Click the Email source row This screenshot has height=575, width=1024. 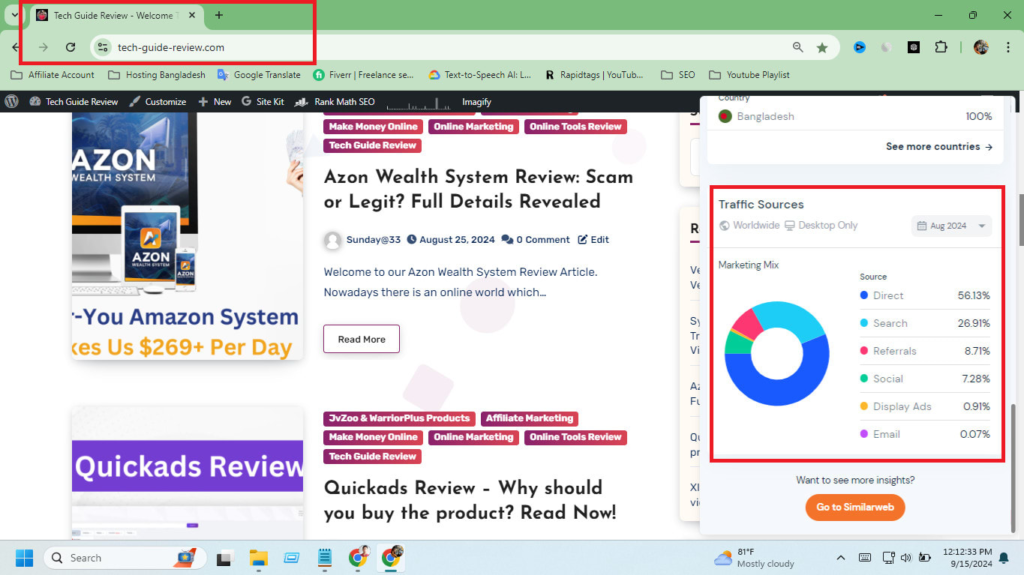click(x=925, y=434)
